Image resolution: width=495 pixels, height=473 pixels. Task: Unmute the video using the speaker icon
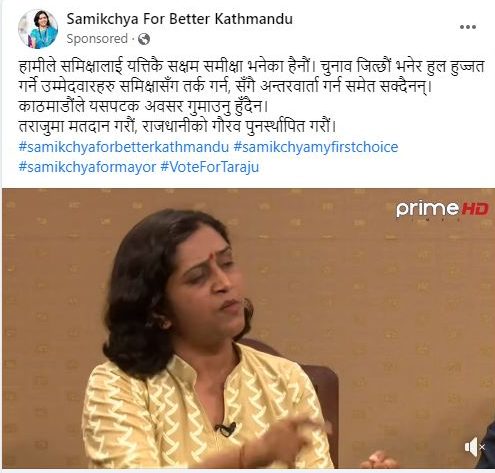[x=474, y=447]
